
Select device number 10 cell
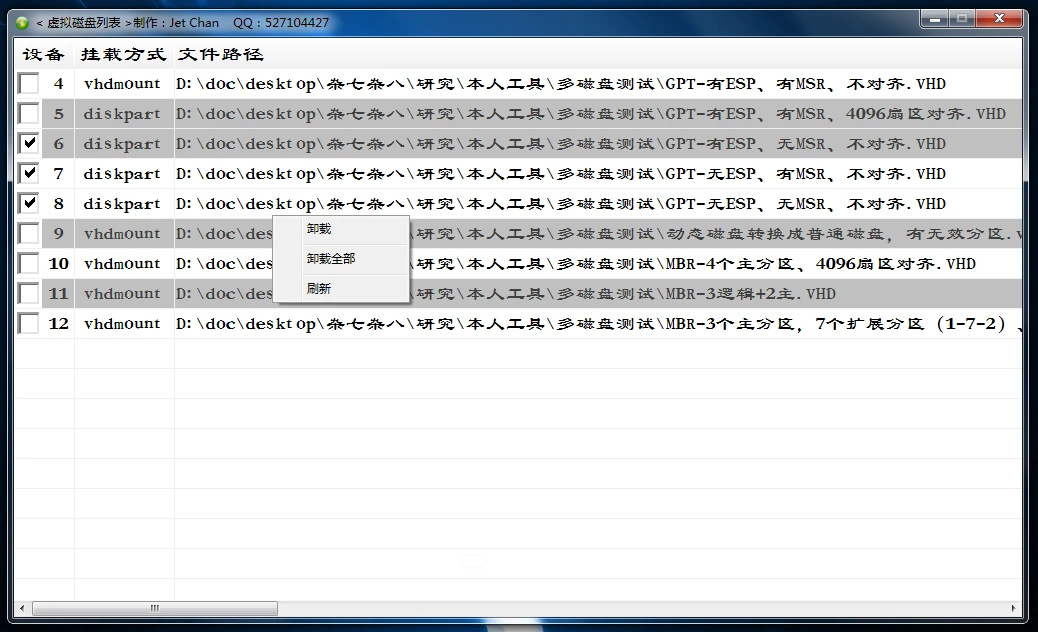(58, 263)
